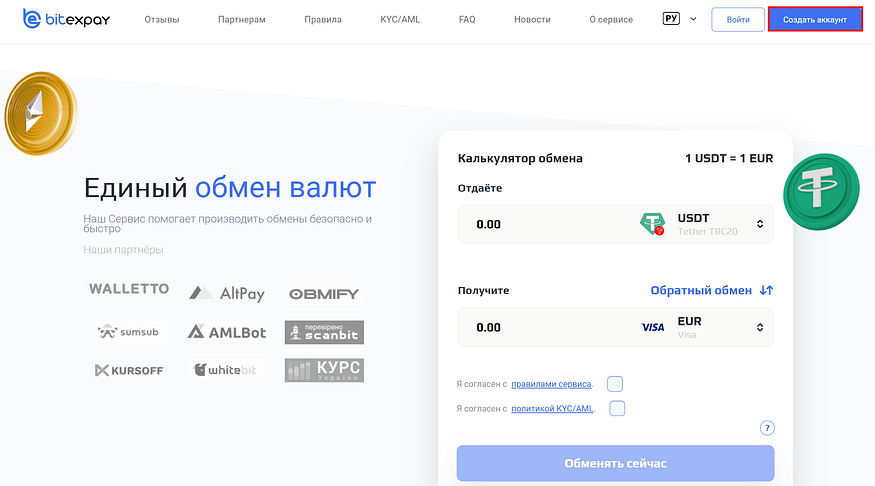The image size is (875, 486).
Task: Click the USDT Tether icon in Отдаёте
Action: point(652,224)
